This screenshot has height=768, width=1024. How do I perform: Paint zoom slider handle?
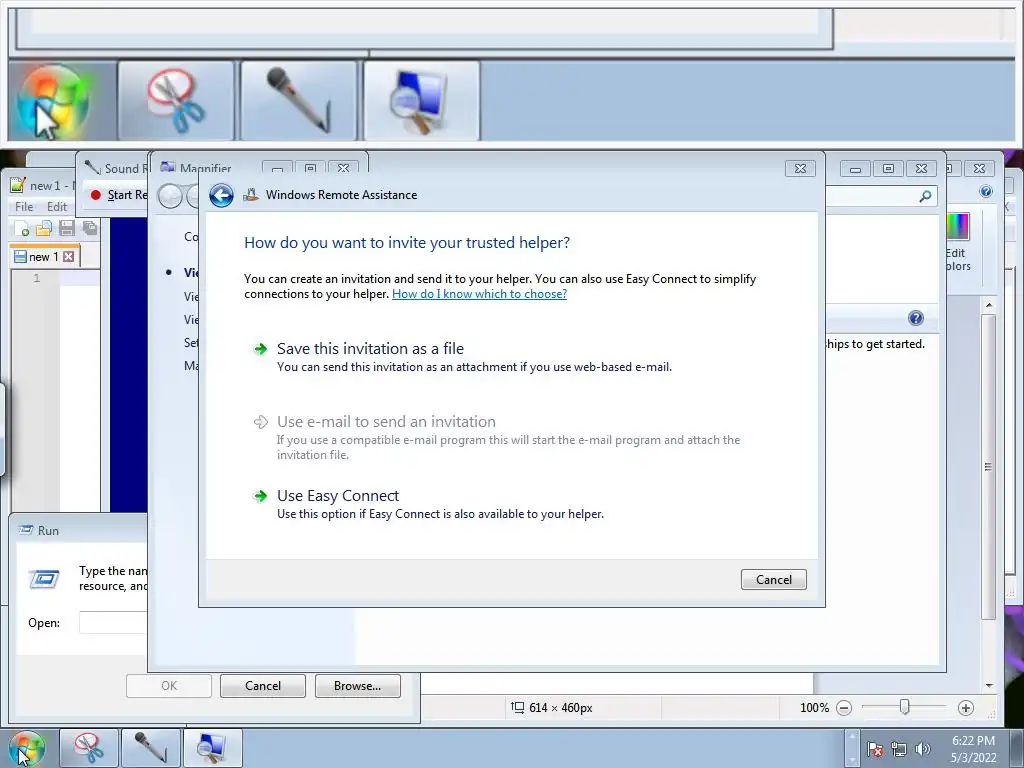904,707
